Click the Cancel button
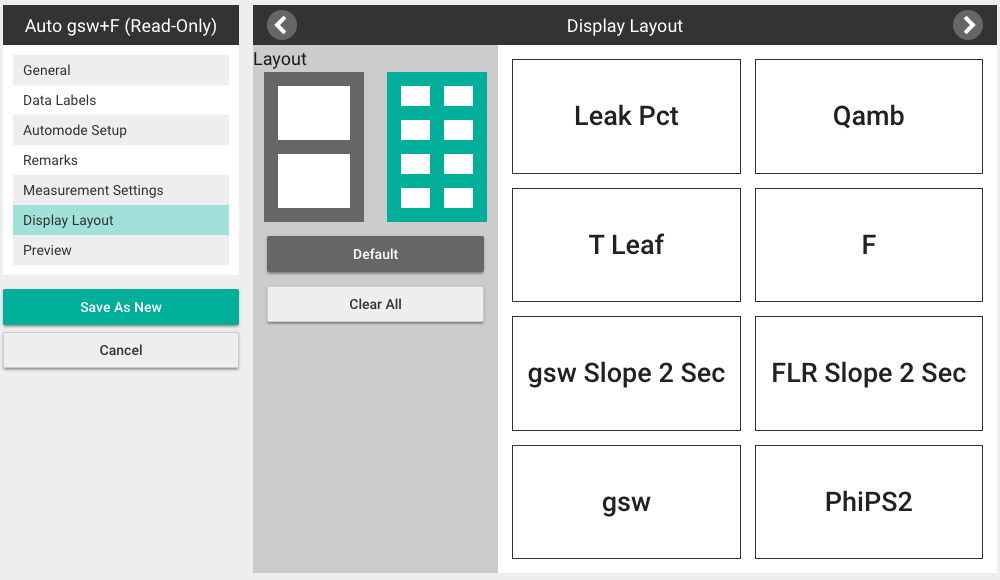This screenshot has width=1000, height=580. (x=121, y=350)
